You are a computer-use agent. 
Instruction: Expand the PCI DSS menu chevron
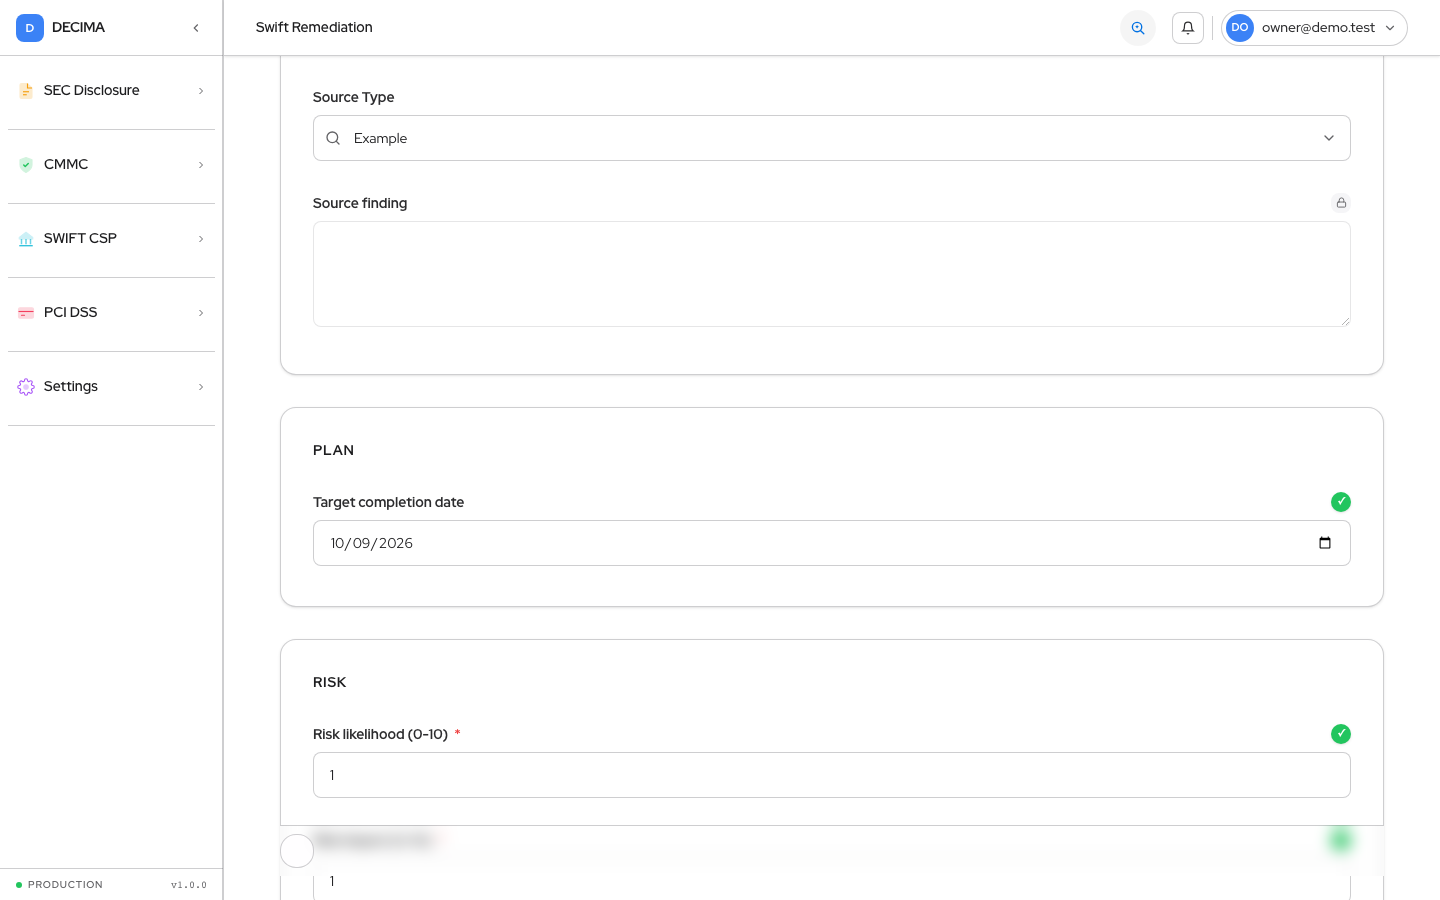201,313
